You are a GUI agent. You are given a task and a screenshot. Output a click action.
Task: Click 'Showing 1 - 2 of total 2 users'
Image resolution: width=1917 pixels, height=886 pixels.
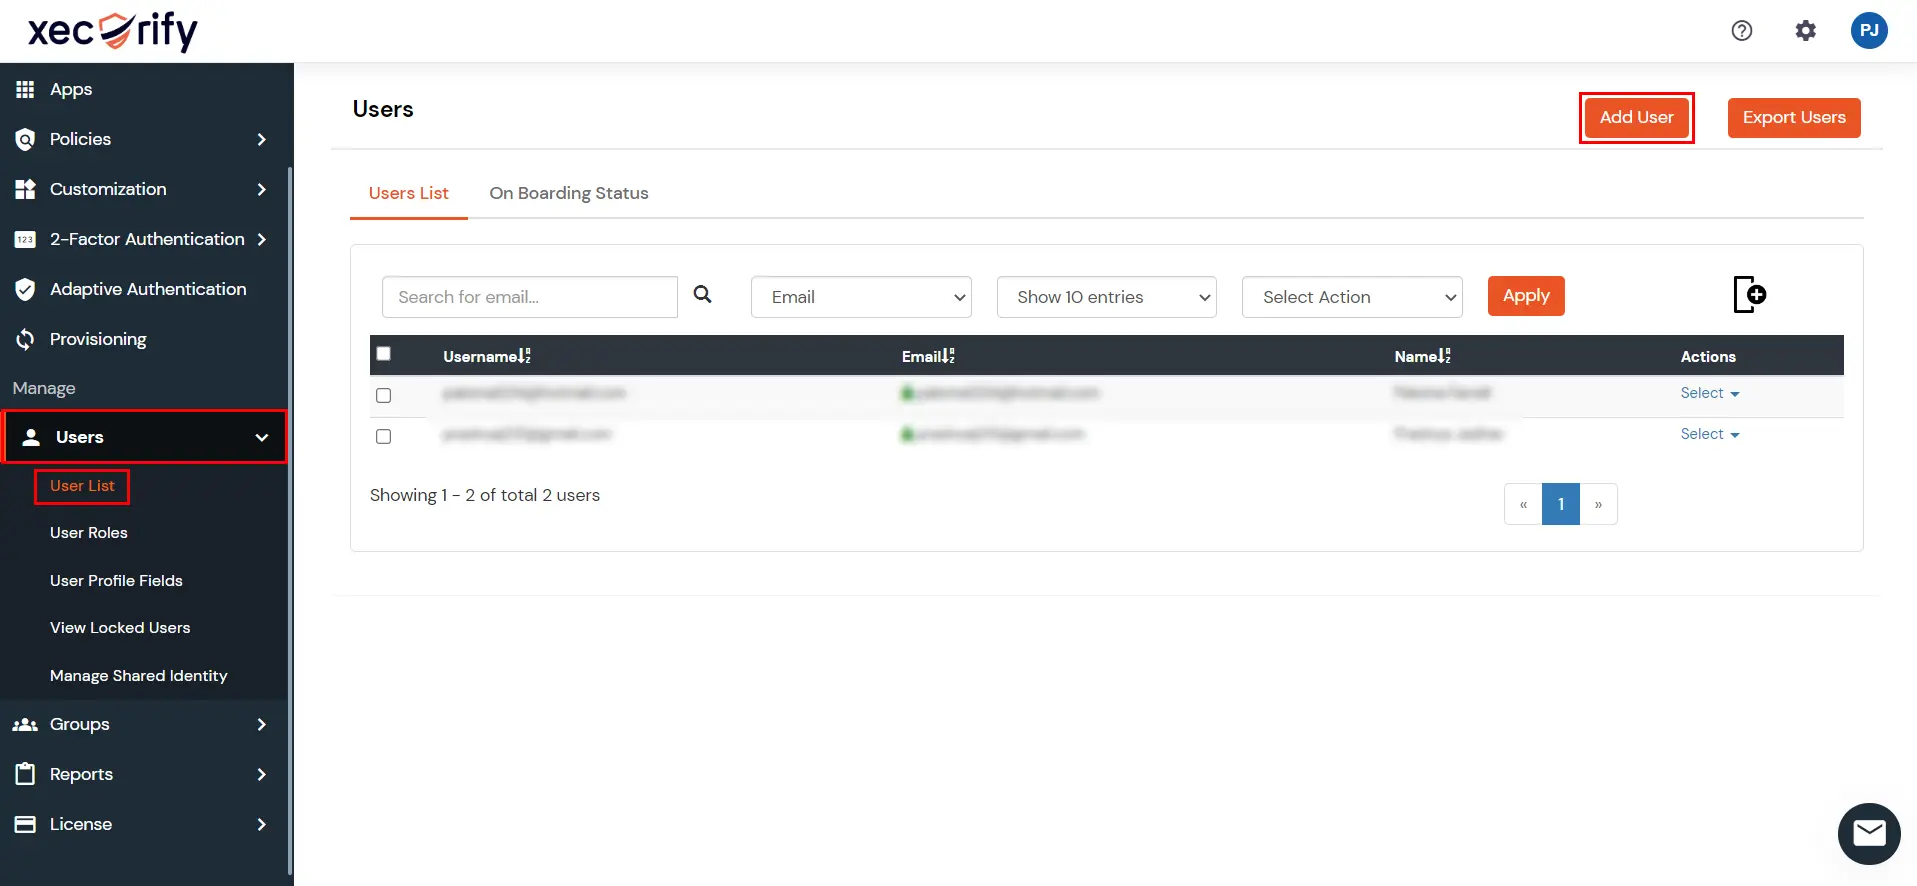click(x=485, y=495)
